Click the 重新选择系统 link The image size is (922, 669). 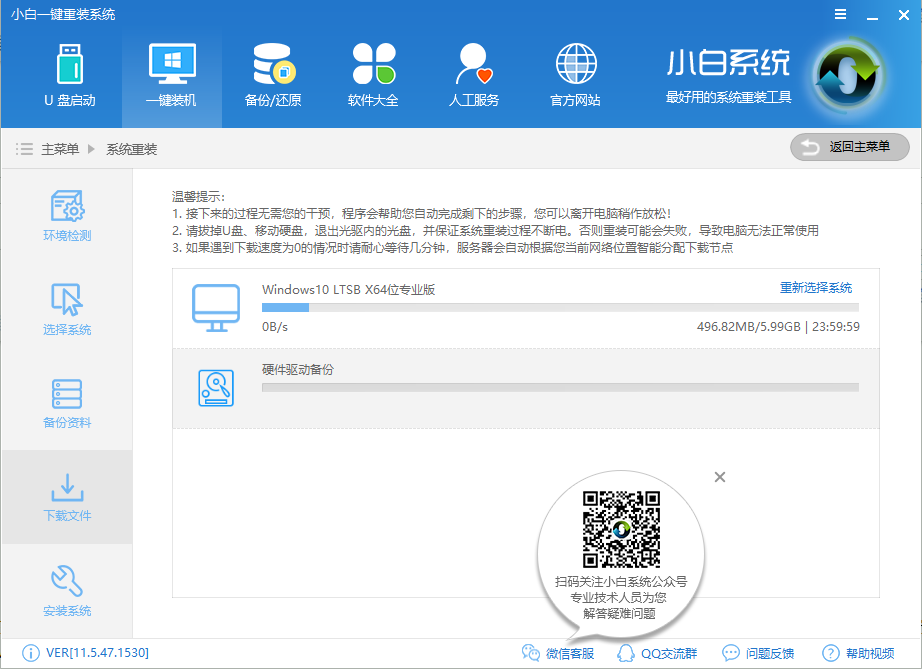click(x=814, y=287)
